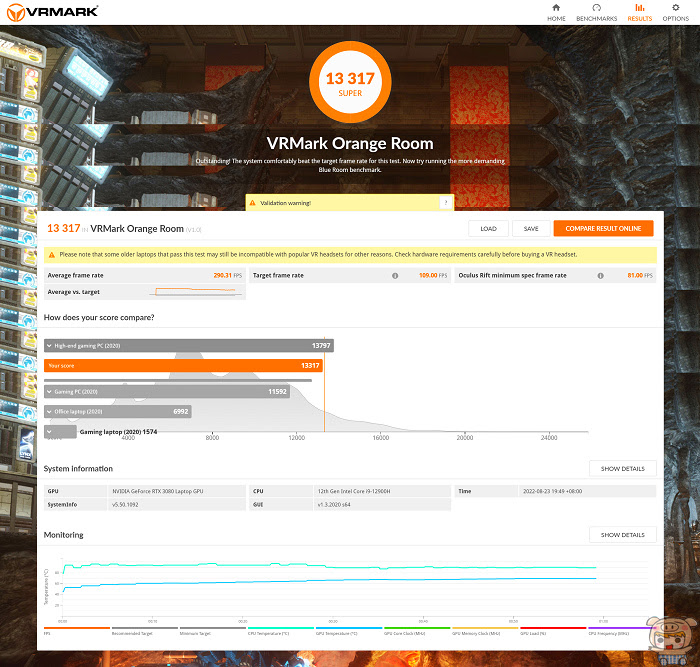Open the Benchmarks gauge icon
700x667 pixels.
pos(596,8)
